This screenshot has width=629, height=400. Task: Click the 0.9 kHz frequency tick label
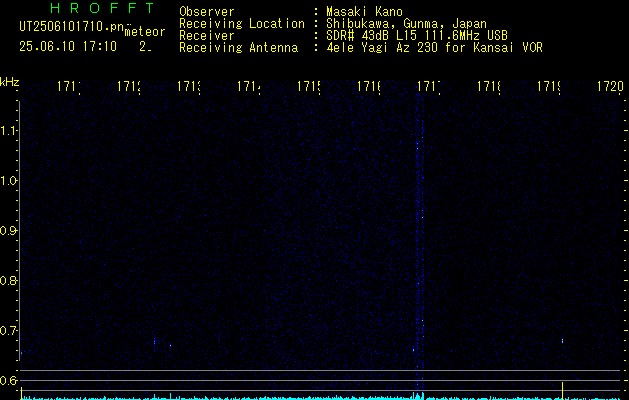[x=8, y=230]
